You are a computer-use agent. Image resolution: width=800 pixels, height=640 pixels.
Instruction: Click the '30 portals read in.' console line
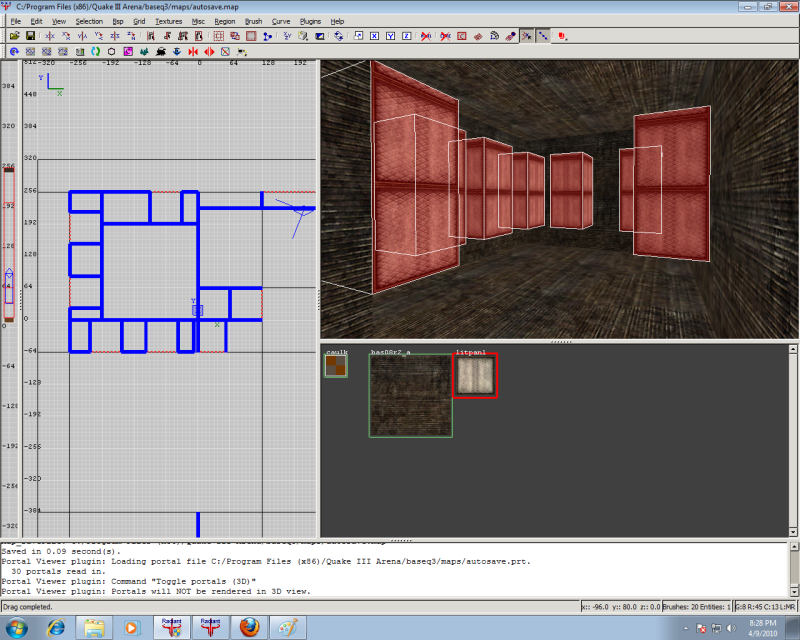click(58, 571)
